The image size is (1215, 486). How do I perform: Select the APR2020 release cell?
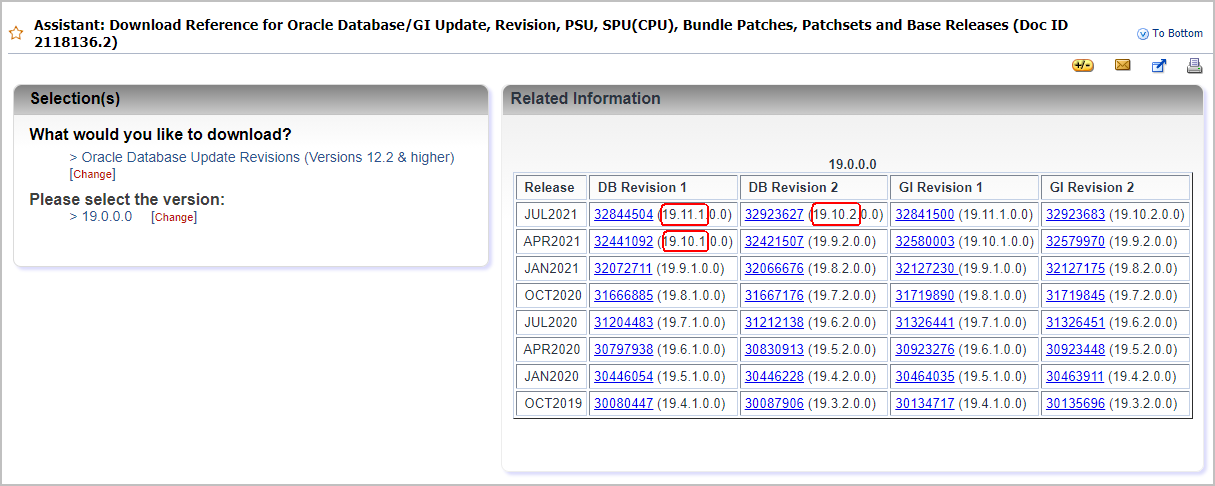click(550, 349)
